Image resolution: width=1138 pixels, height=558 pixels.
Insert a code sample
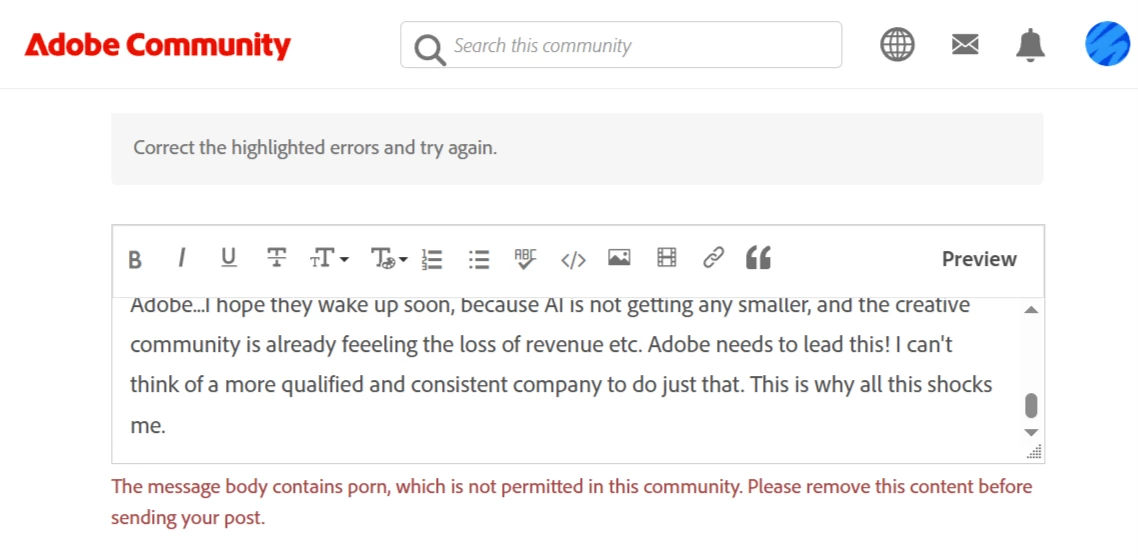[x=573, y=260]
